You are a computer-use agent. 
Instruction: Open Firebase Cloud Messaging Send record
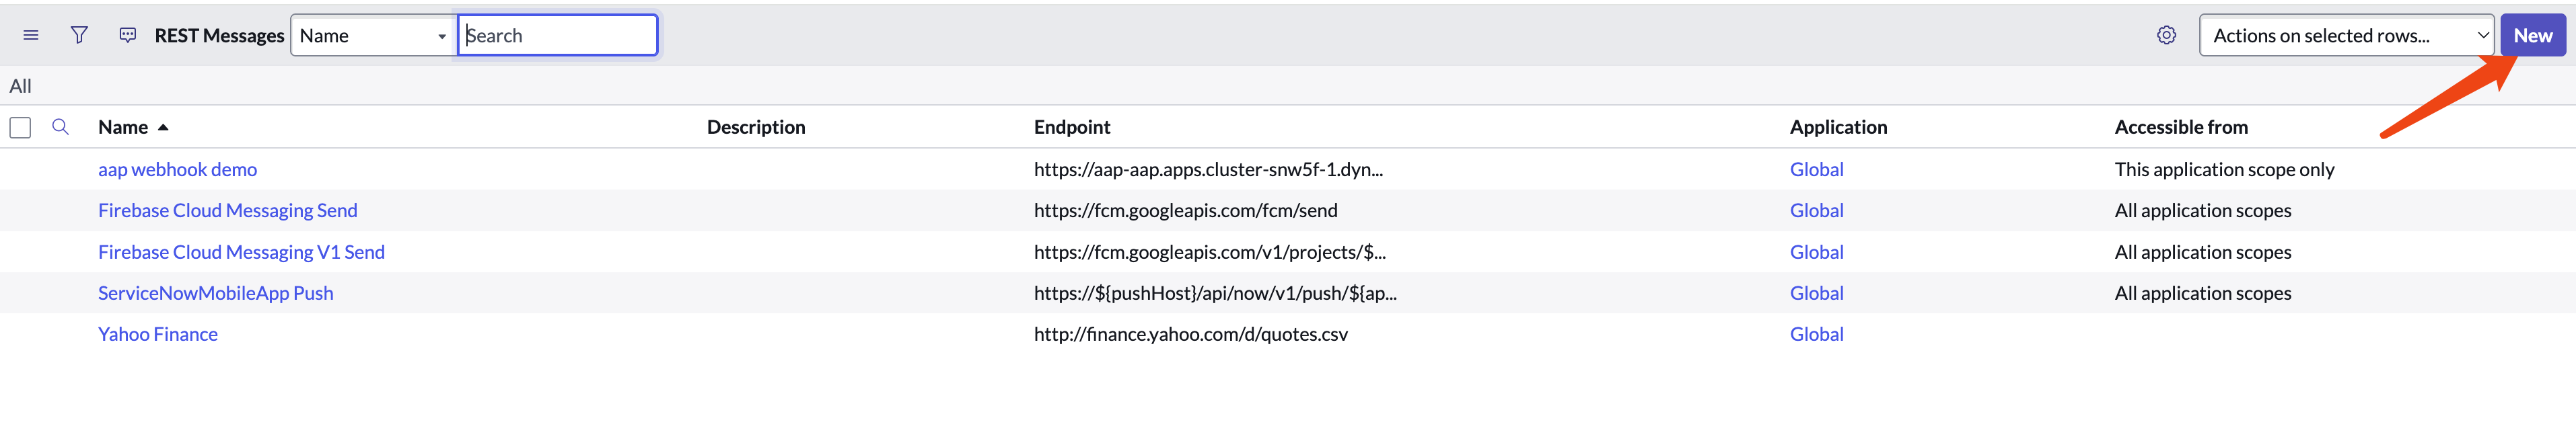[227, 211]
